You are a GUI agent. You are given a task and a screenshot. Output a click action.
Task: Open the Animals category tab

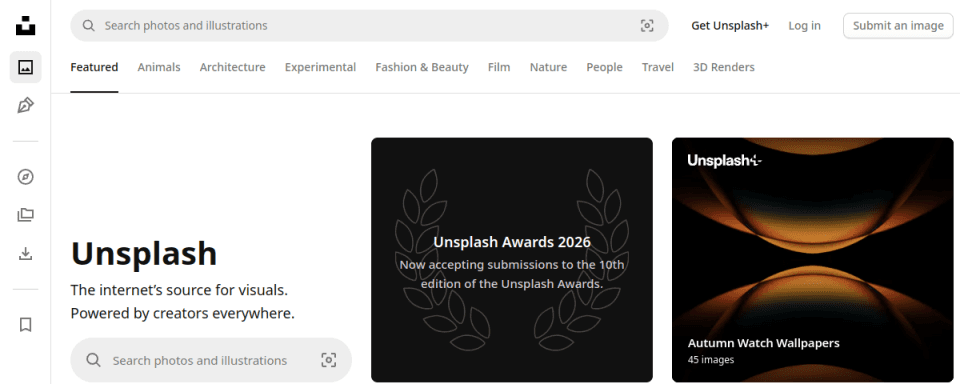pos(159,67)
